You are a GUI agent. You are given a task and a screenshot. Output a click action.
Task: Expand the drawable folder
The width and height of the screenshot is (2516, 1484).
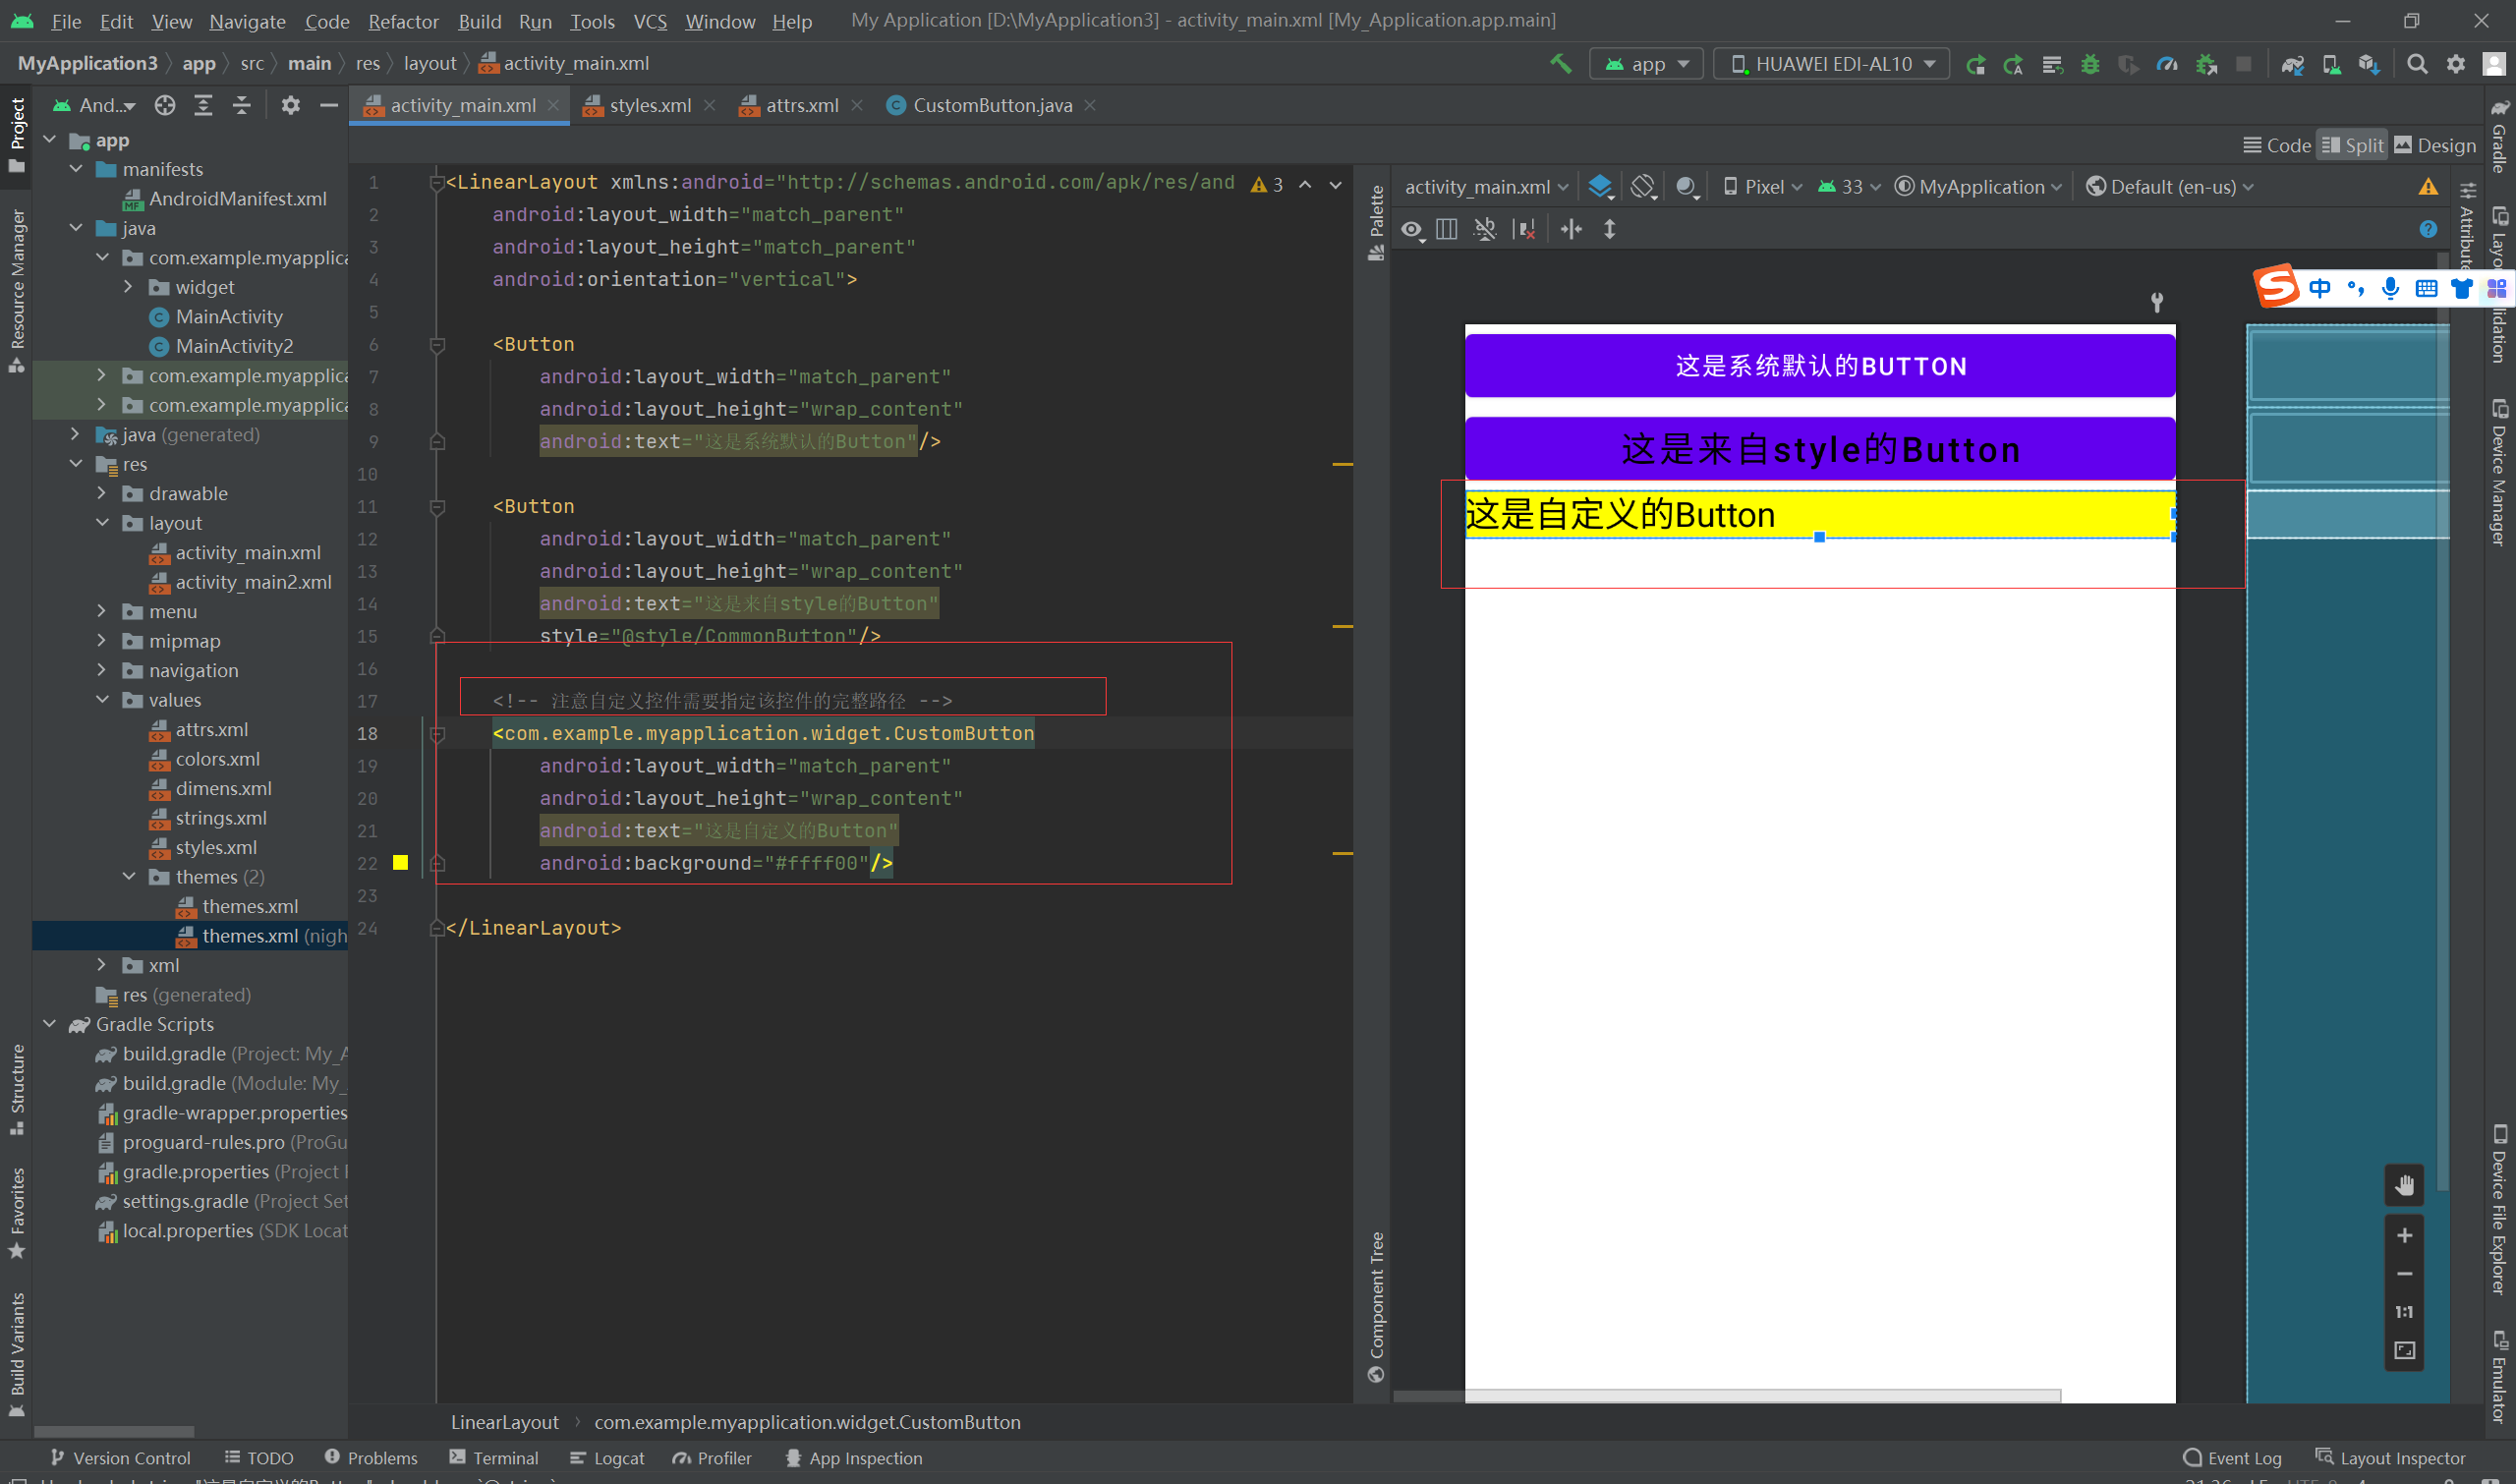[x=102, y=493]
